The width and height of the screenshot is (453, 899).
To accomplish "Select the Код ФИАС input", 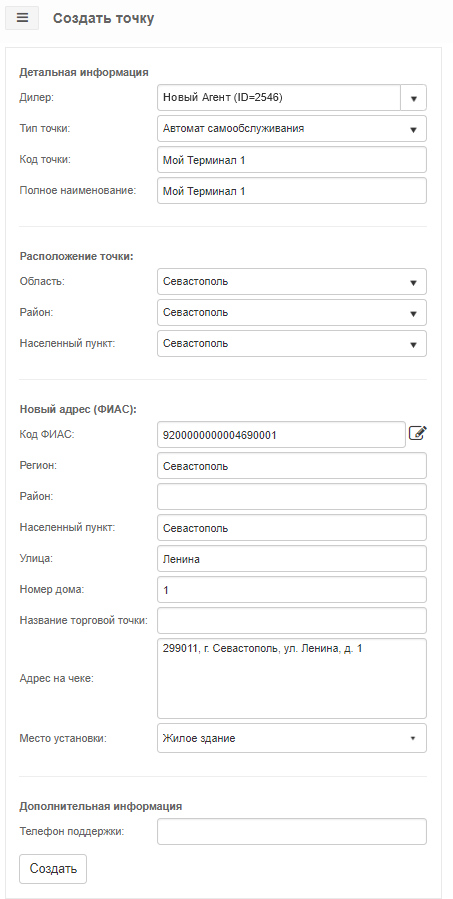I will [282, 435].
